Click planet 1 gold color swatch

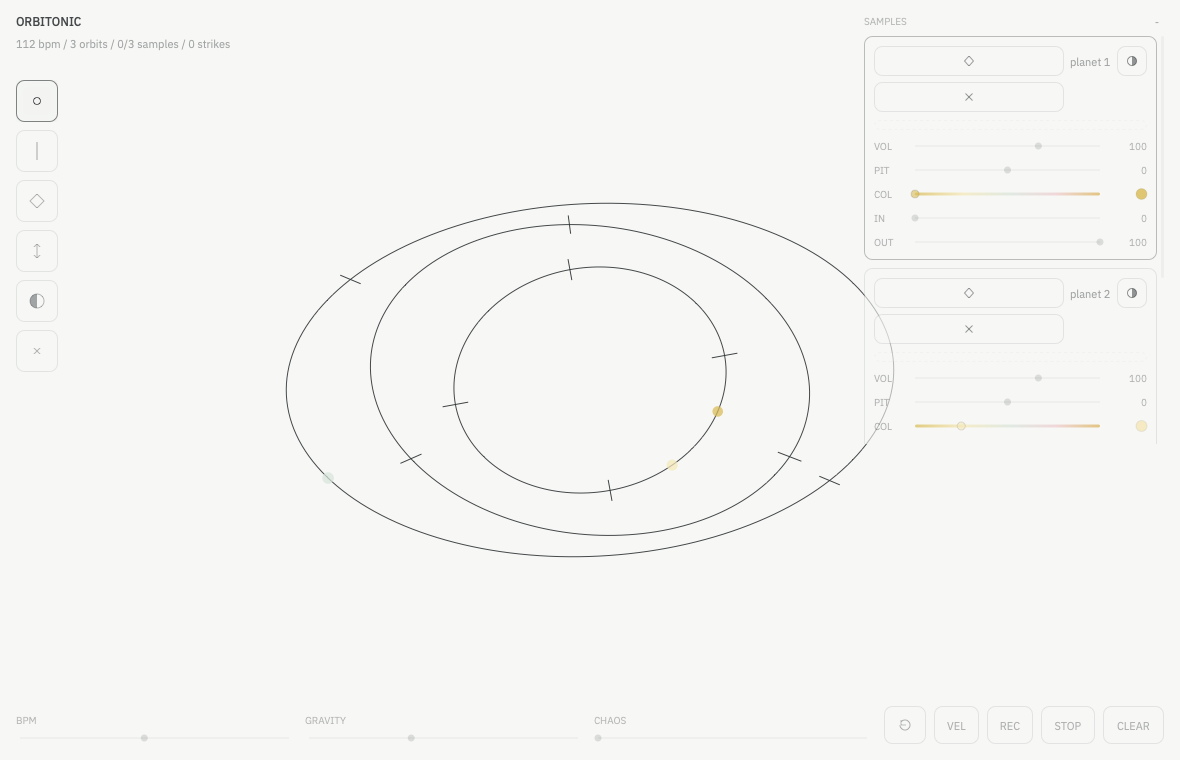(x=1142, y=194)
